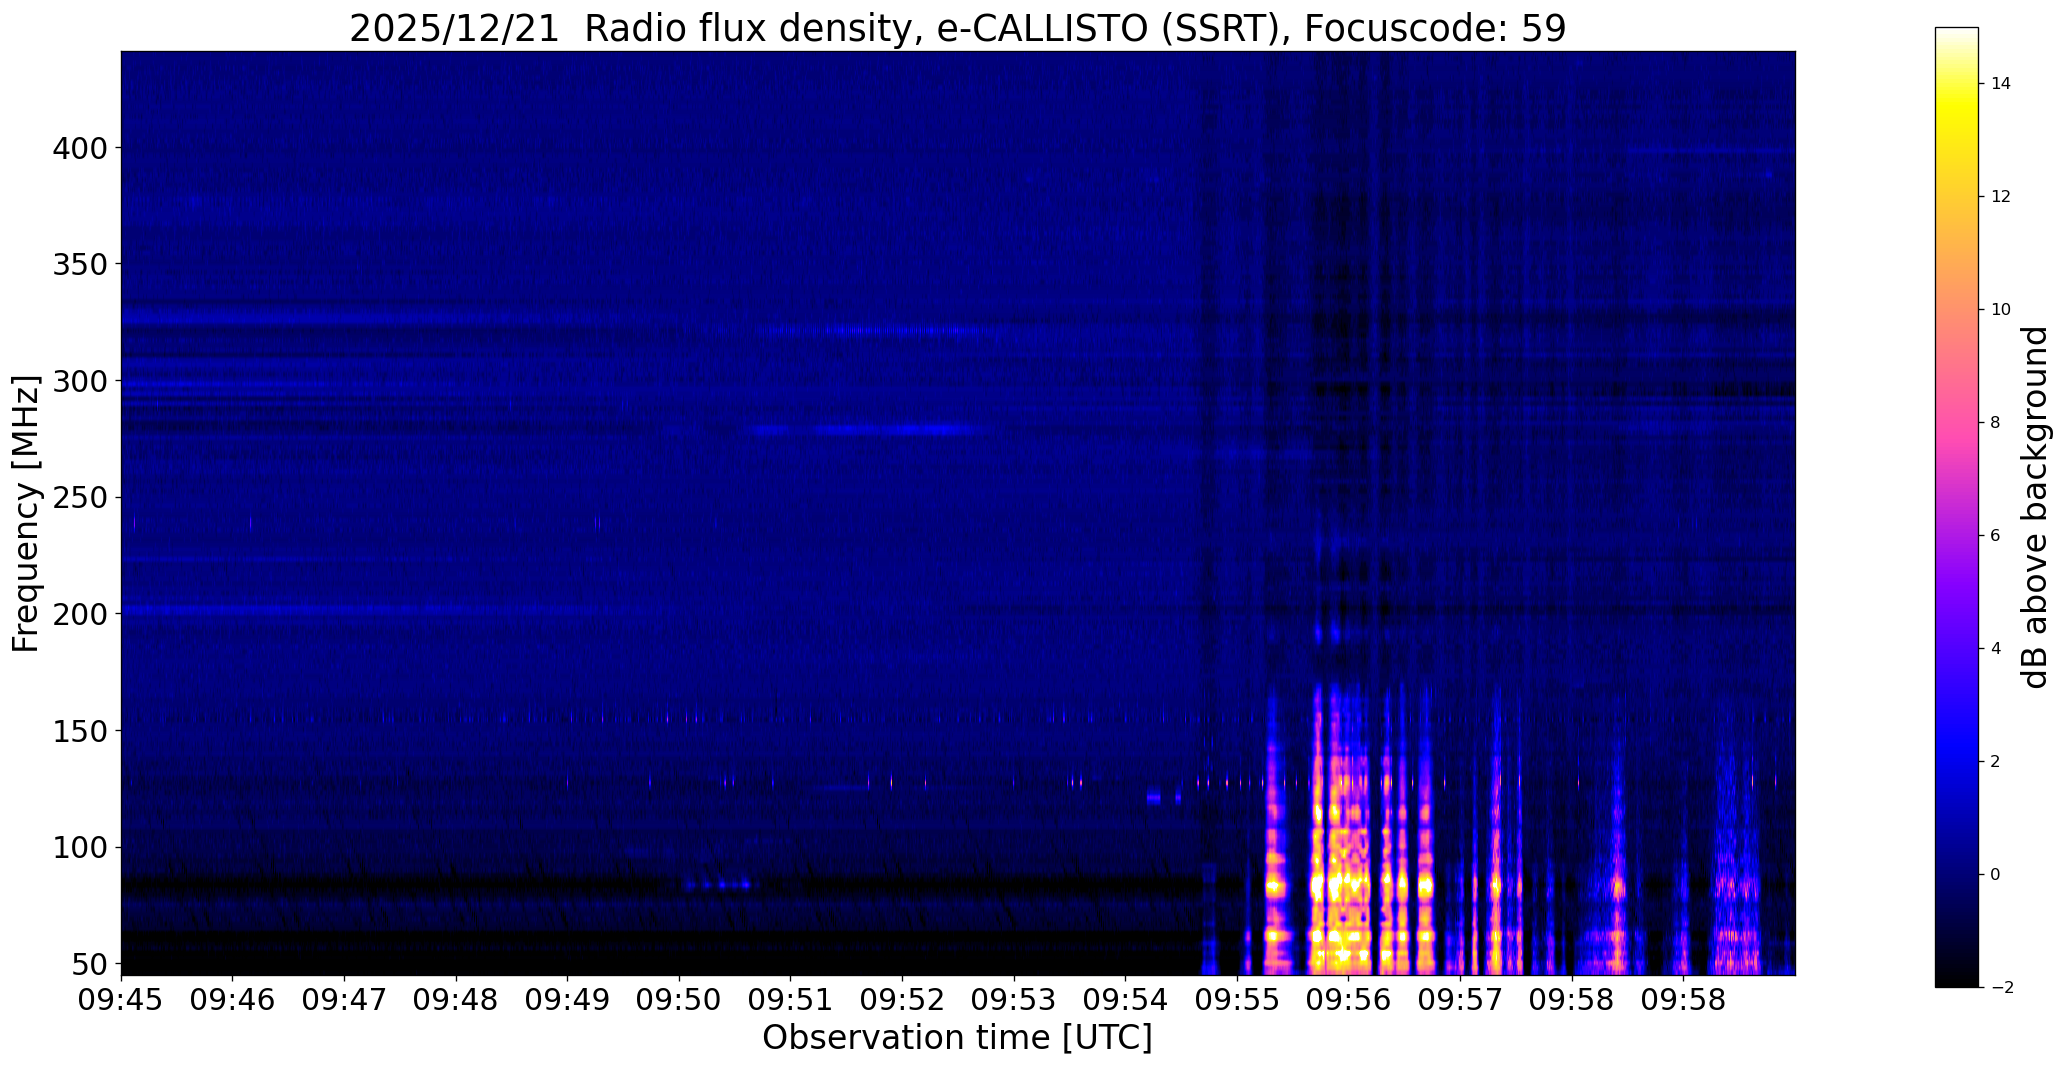Viewport: 2066px width, 1067px height.
Task: Click the 300 frequency tick label
Action: point(81,381)
